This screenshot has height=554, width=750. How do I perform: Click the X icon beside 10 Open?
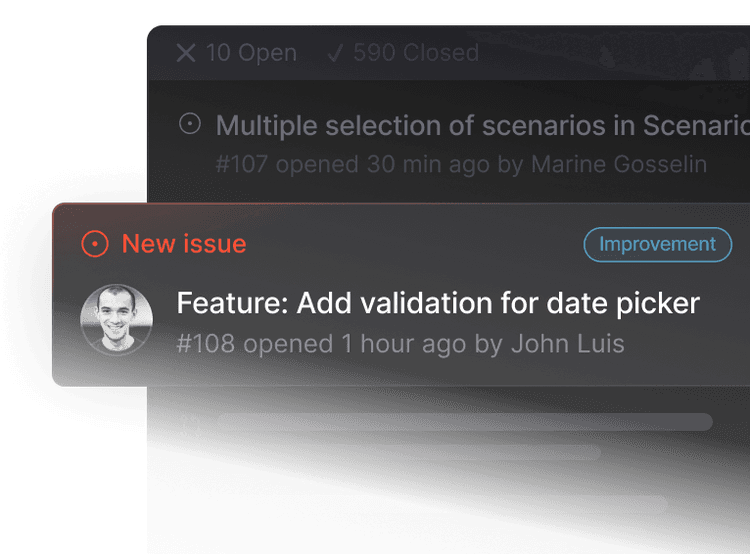186,53
